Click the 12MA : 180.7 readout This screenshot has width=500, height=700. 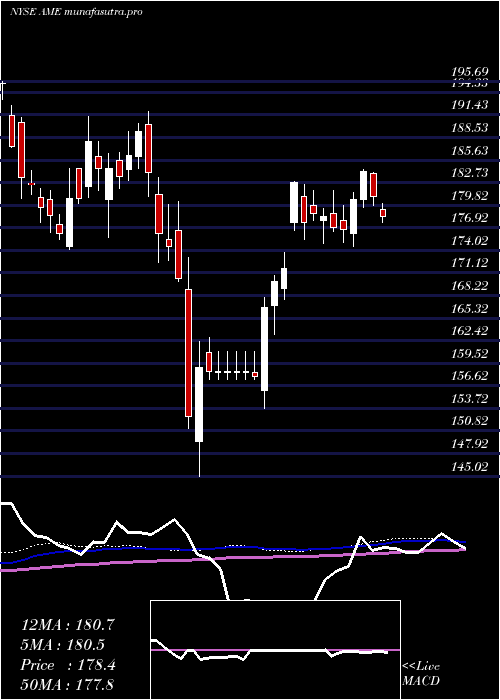68,625
